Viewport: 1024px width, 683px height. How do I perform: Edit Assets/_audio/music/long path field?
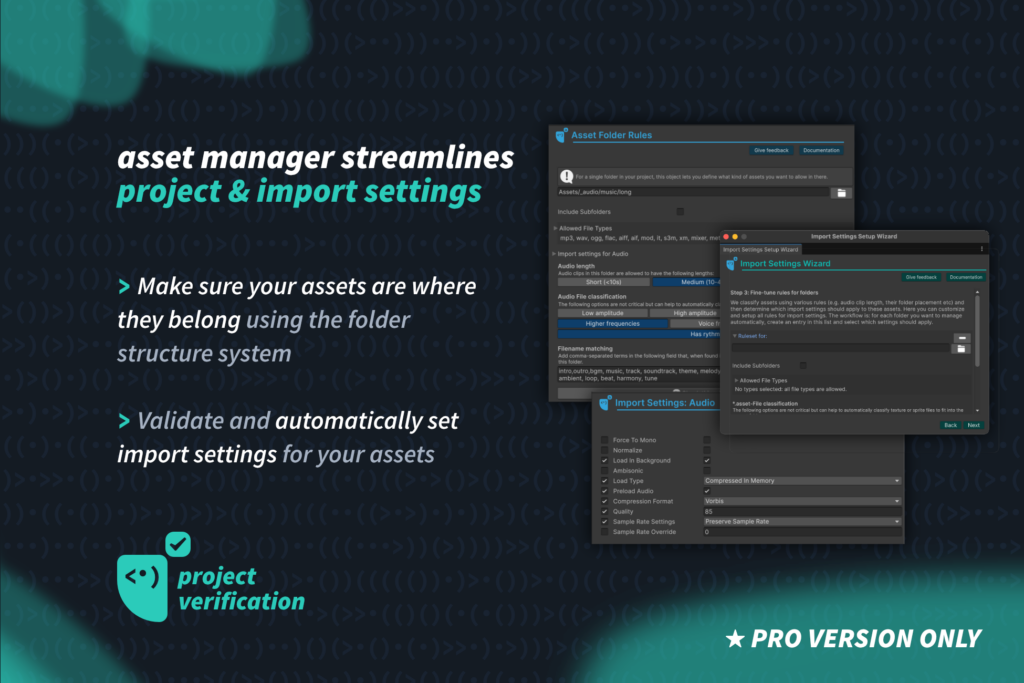(693, 193)
